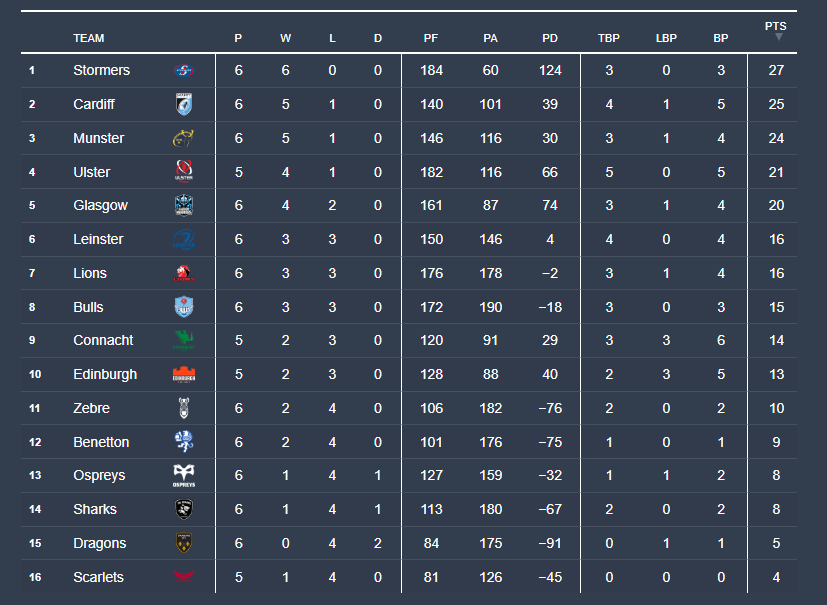
Task: Click the Bulls row points total
Action: pos(776,307)
